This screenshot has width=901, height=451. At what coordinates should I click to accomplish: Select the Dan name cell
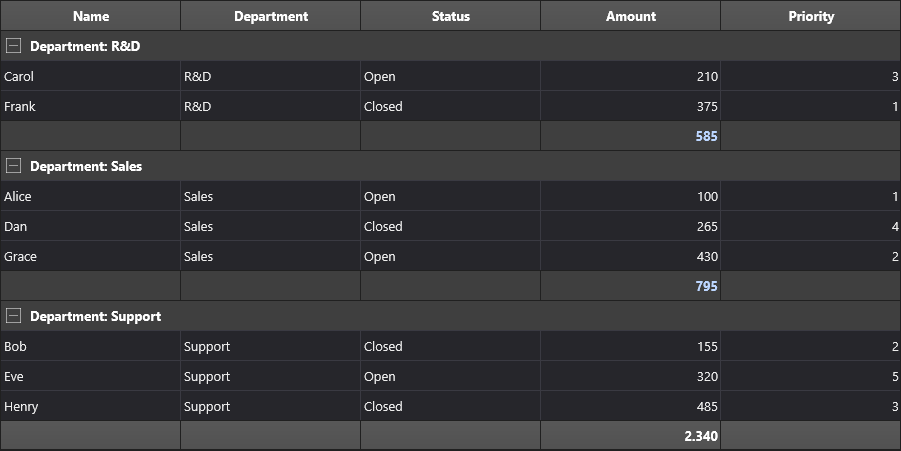click(x=90, y=226)
